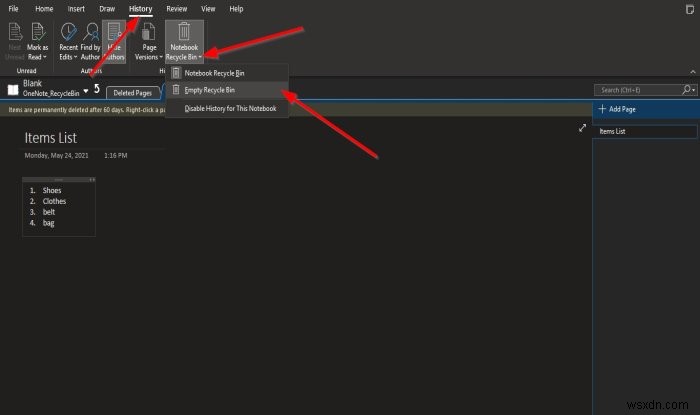Click list item belt
The image size is (700, 415).
click(x=49, y=212)
